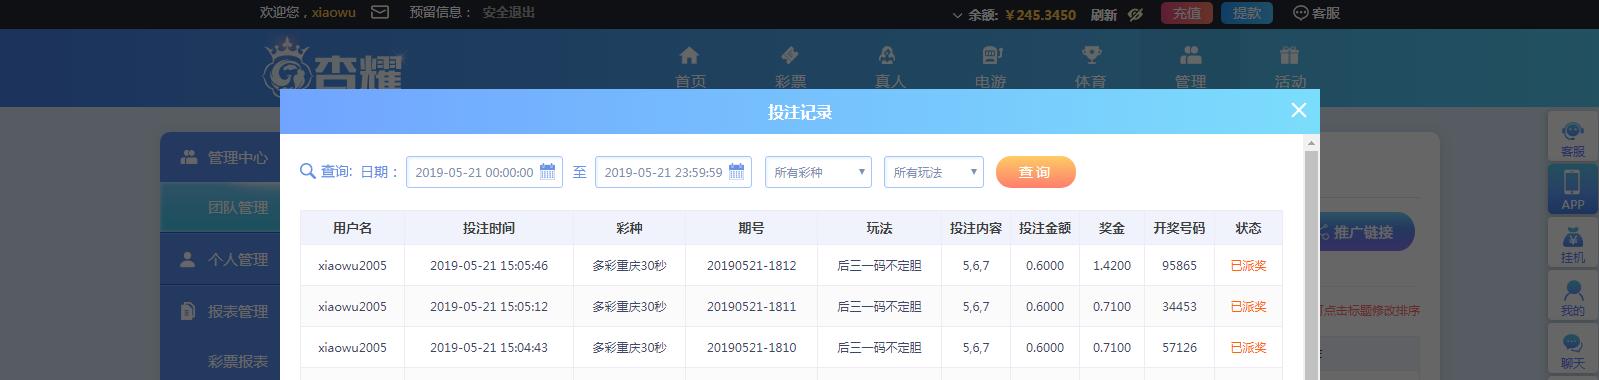Click 安全退出 logout link
This screenshot has height=380, width=1599.
tap(508, 13)
